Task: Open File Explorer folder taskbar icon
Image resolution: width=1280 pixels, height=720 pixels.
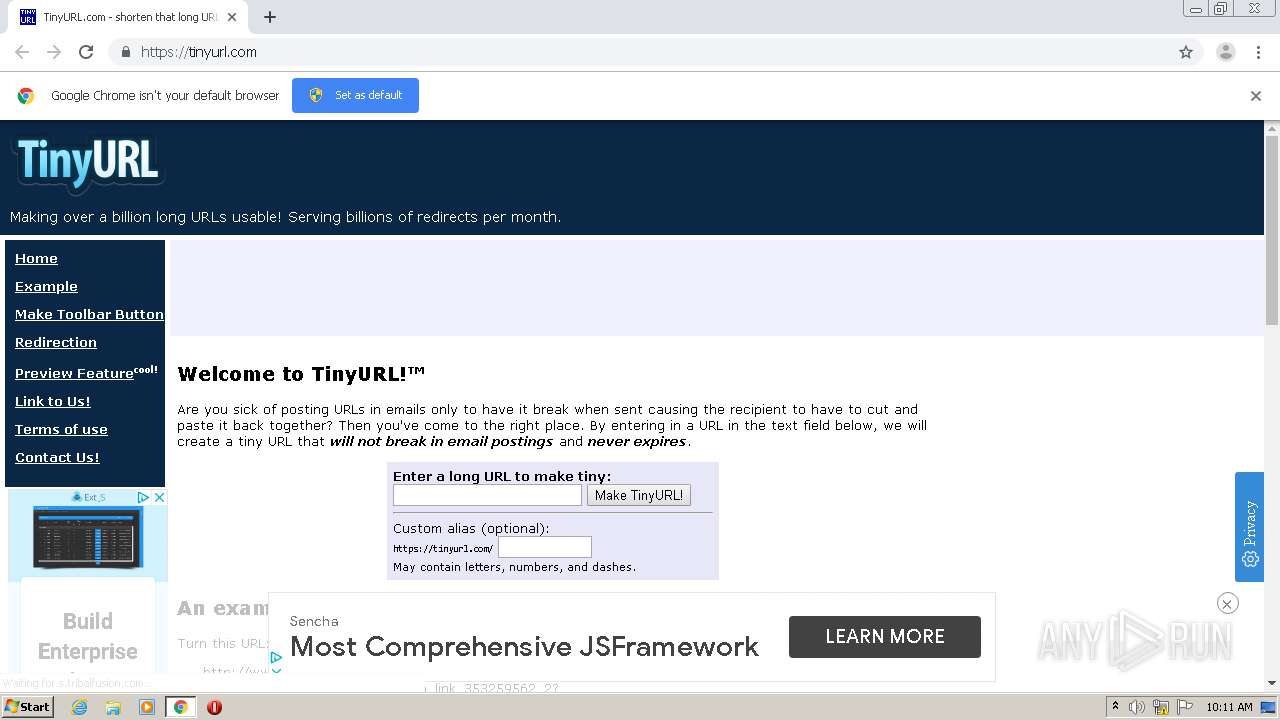Action: click(x=113, y=707)
